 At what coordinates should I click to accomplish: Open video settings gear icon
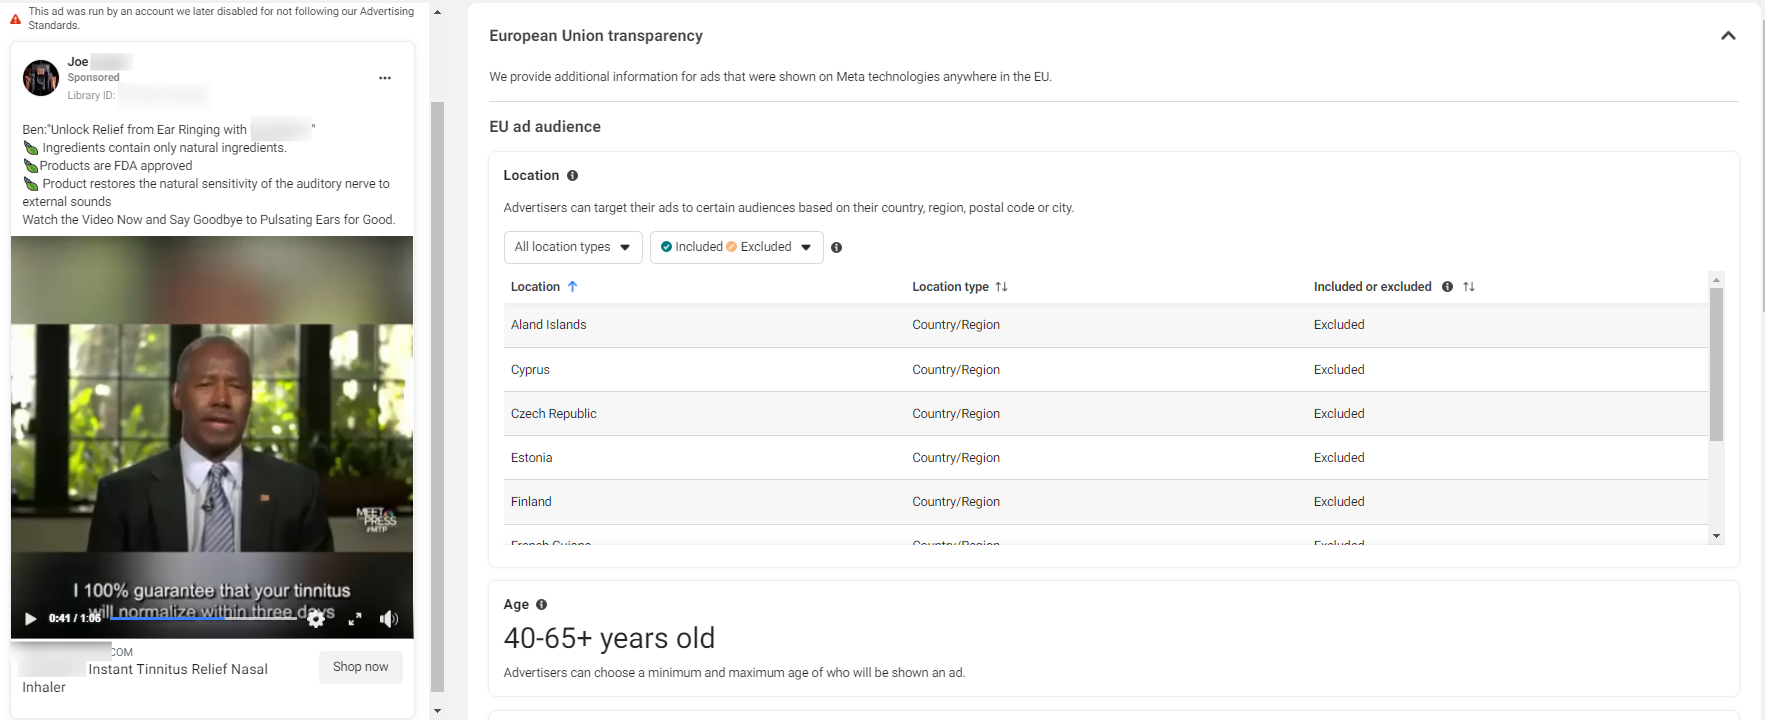pyautogui.click(x=316, y=619)
